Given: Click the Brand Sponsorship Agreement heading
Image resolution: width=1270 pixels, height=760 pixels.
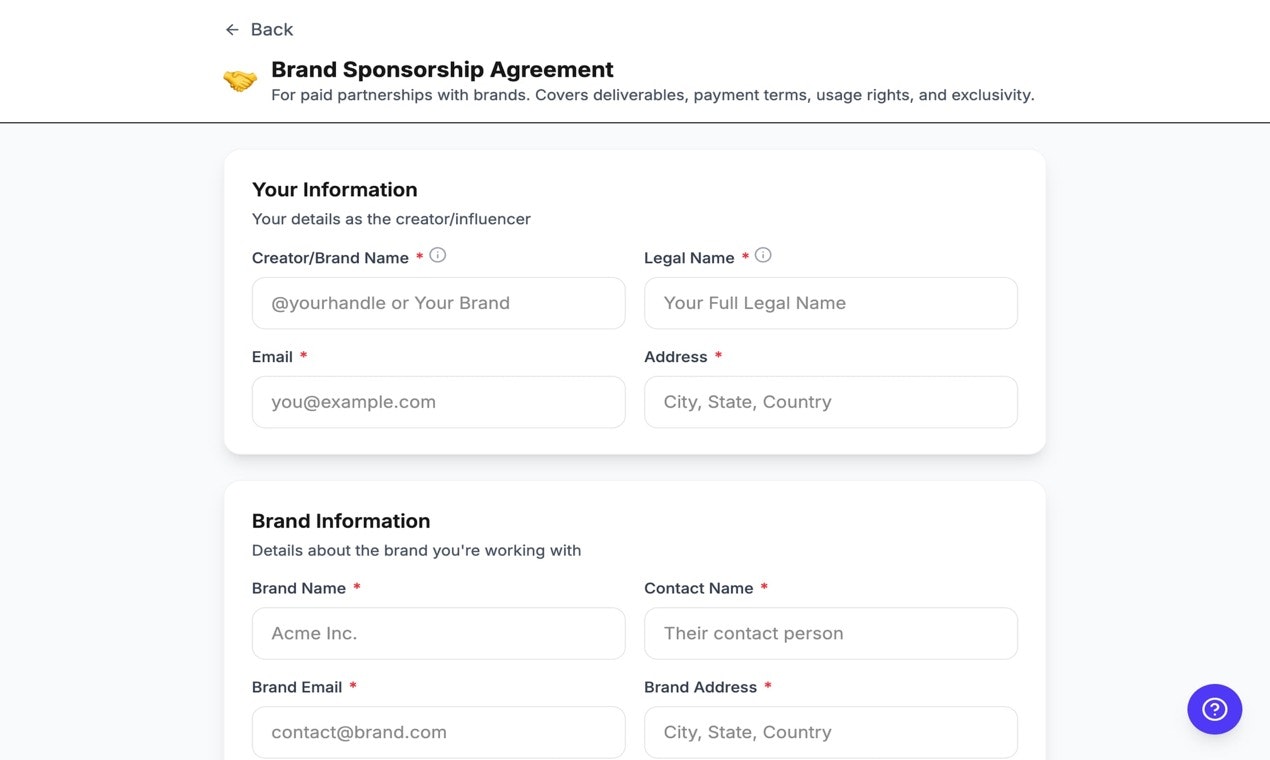Looking at the screenshot, I should (x=441, y=69).
